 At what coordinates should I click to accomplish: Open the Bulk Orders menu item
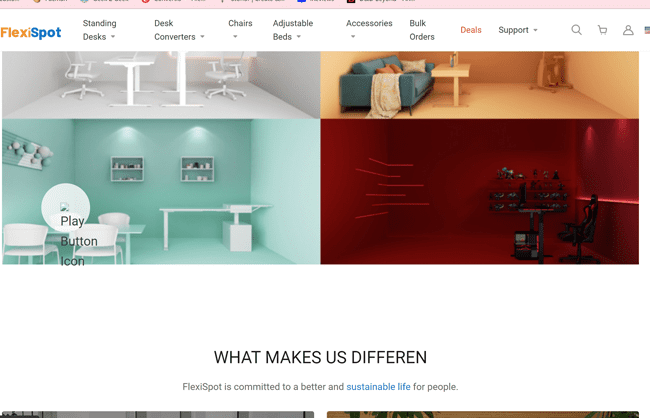click(x=422, y=30)
